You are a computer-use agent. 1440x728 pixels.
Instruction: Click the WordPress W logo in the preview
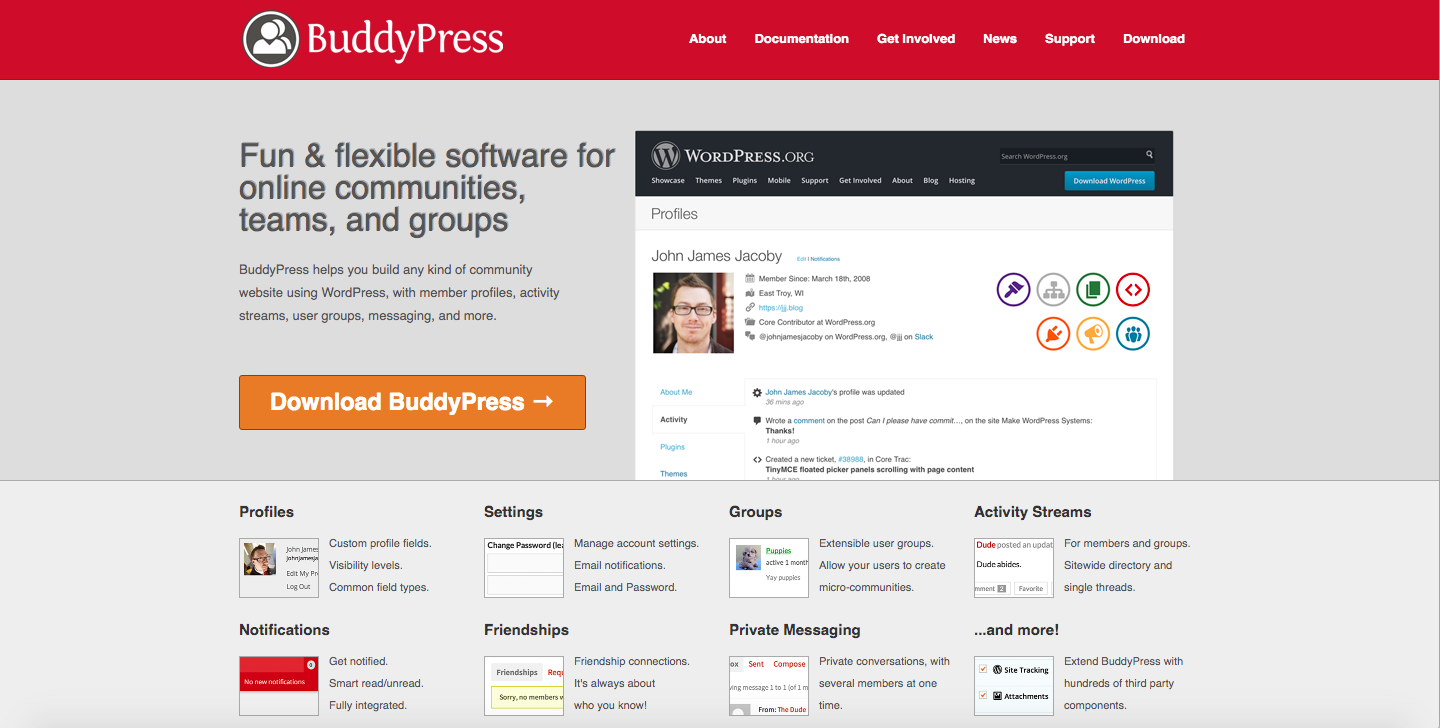[x=666, y=156]
